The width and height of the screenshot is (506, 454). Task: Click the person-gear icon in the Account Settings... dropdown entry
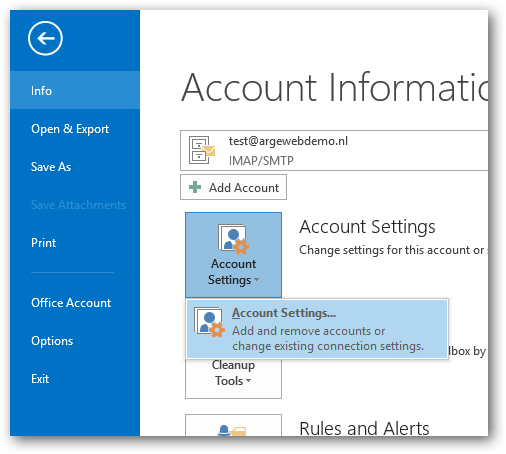tap(210, 322)
